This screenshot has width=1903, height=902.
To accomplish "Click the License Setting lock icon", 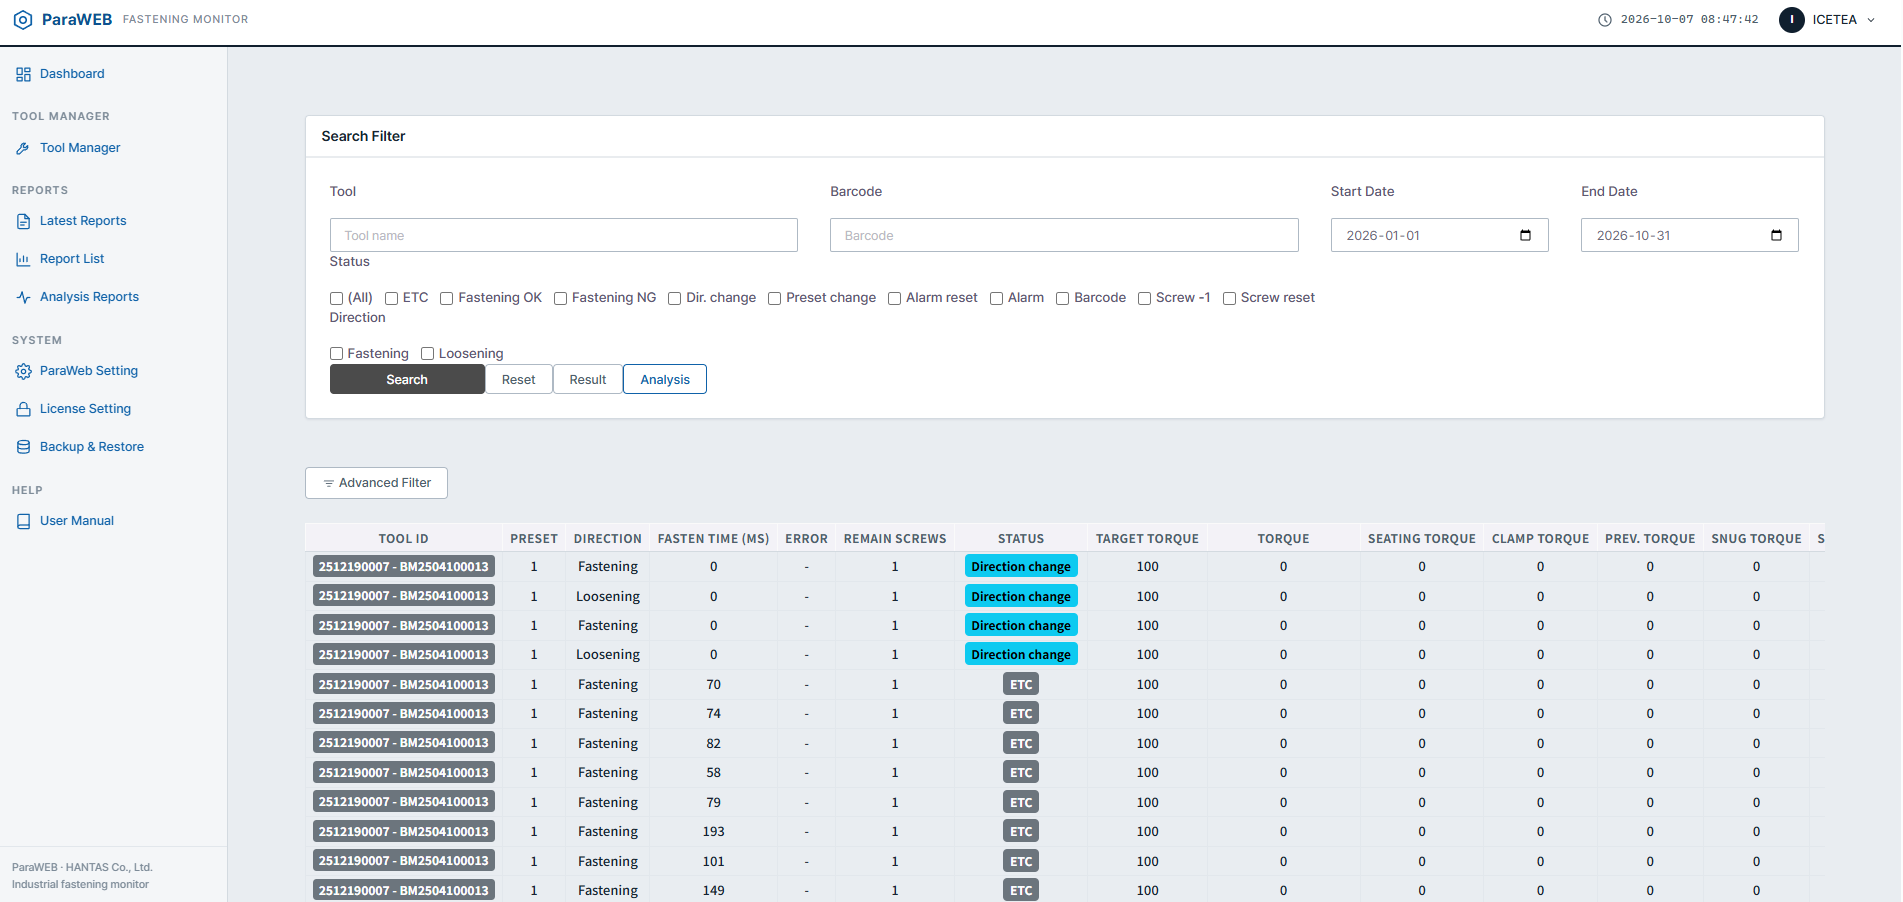I will point(23,409).
